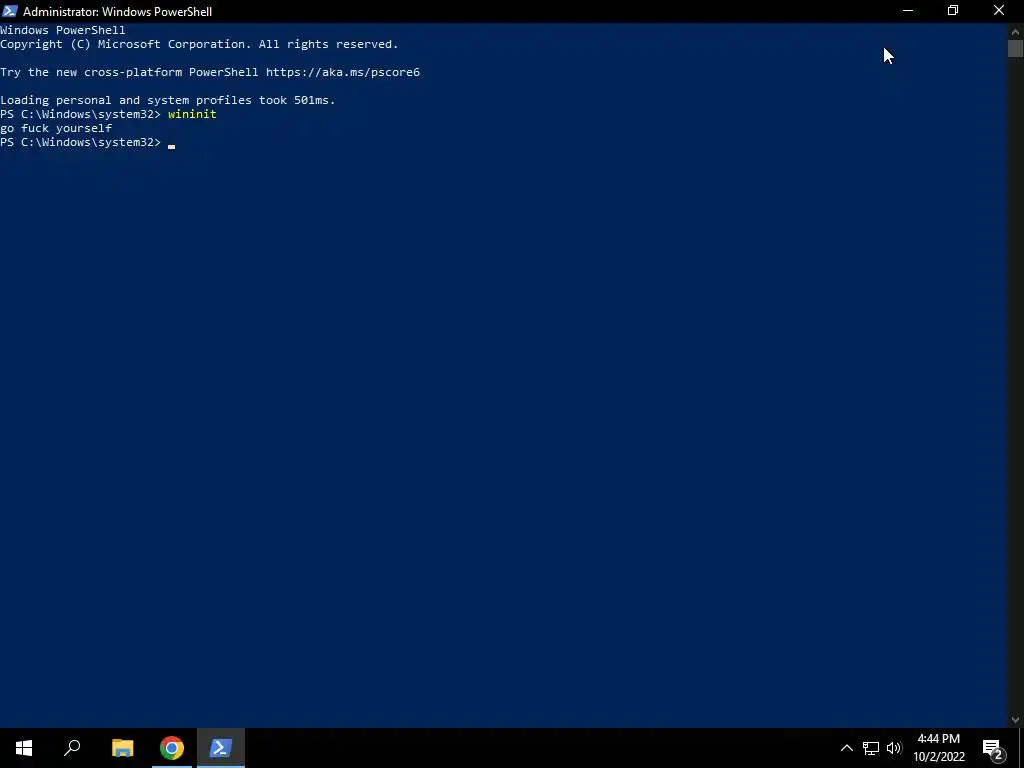Screen dimensions: 1024x768
Task: Open taskbar search magnifier
Action: tap(72, 748)
